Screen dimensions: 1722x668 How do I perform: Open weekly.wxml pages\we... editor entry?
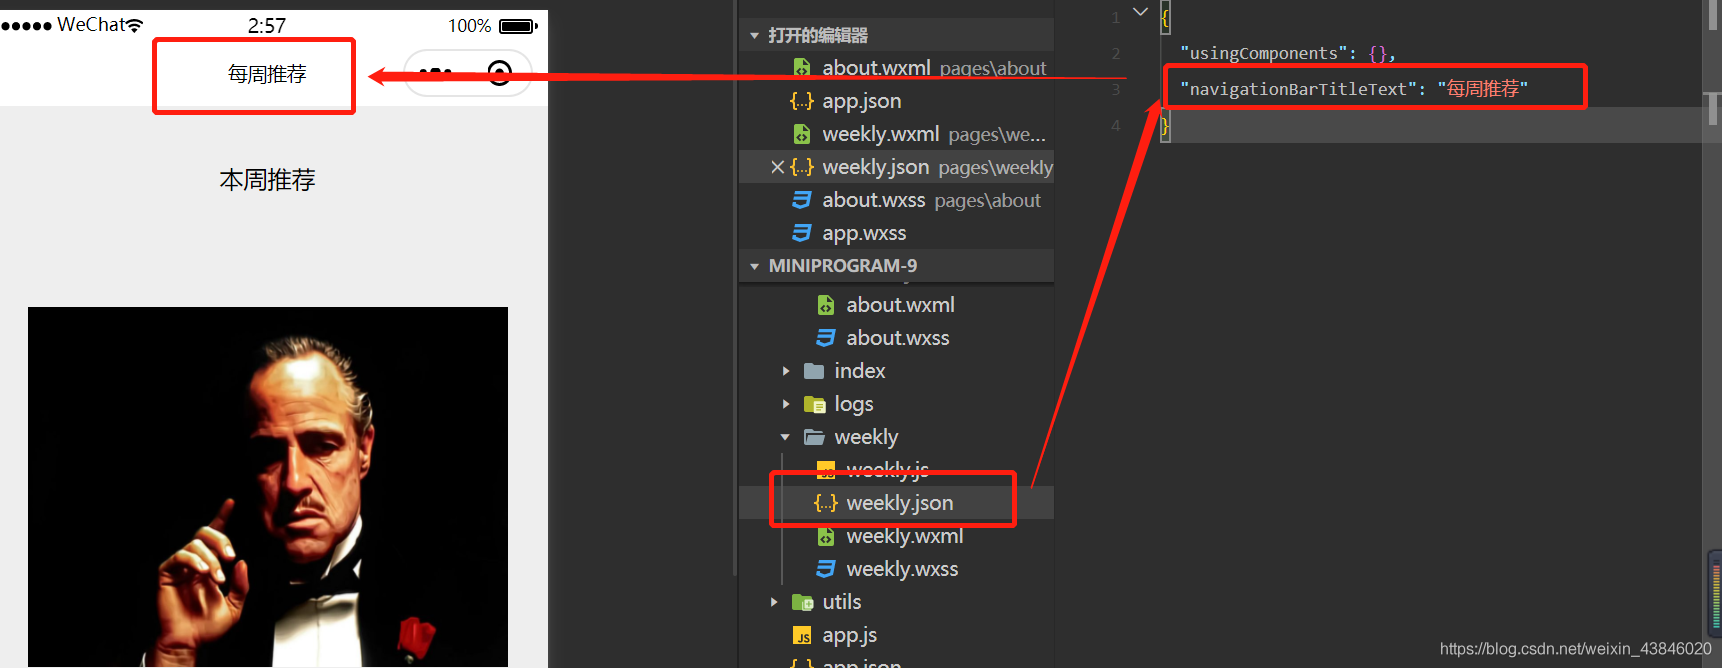(896, 134)
